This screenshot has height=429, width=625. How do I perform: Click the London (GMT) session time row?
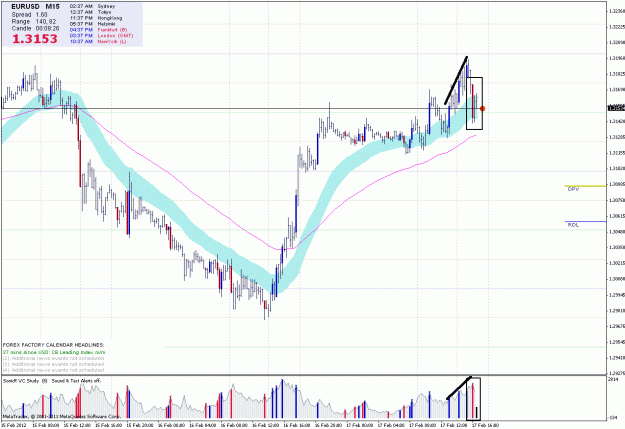[102, 35]
